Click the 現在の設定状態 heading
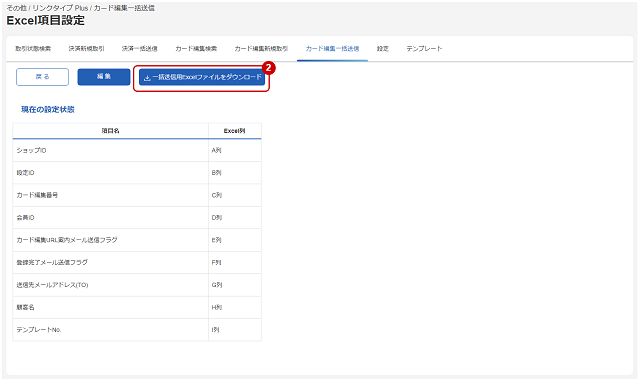640x381 pixels. point(48,109)
